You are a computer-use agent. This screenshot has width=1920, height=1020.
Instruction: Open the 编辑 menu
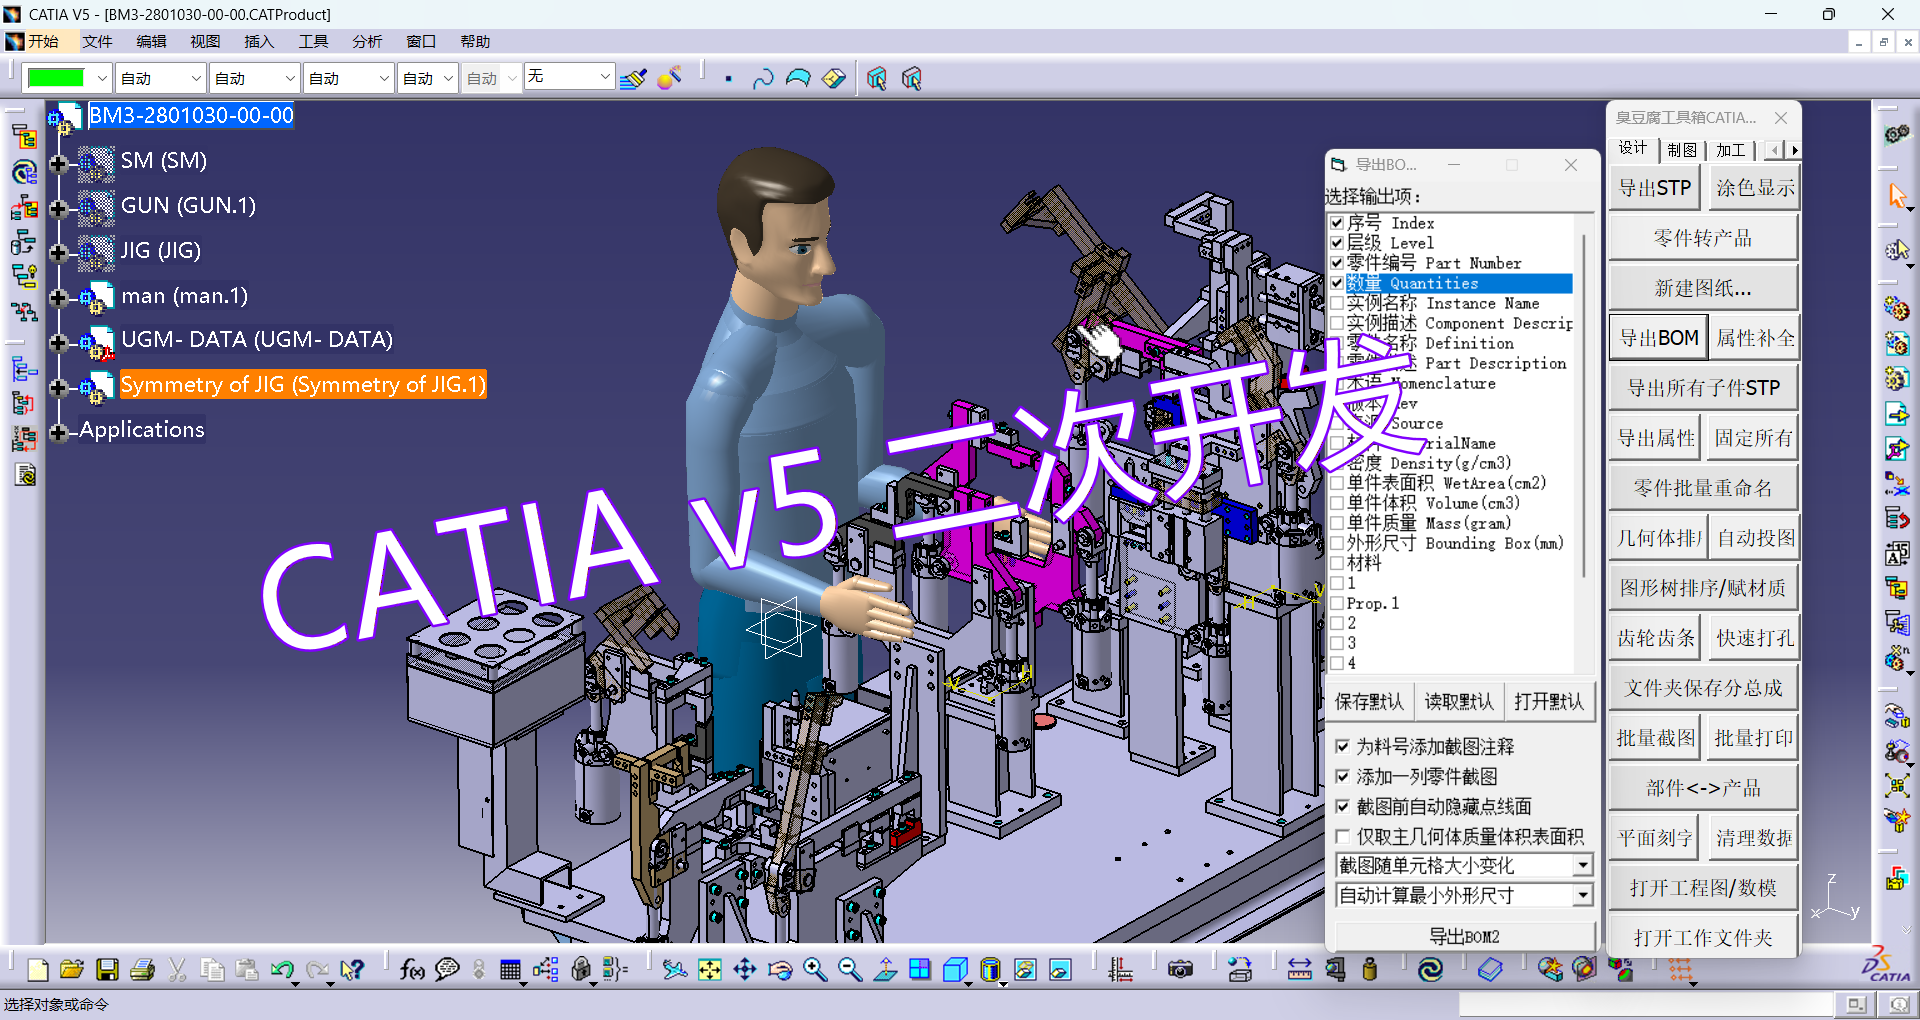[151, 41]
